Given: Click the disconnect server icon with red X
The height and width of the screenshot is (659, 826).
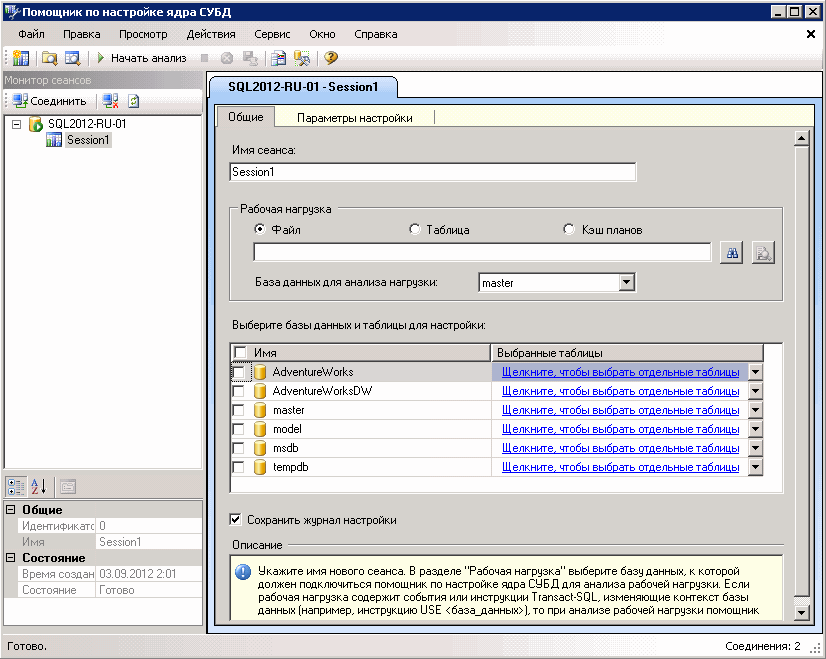Looking at the screenshot, I should pyautogui.click(x=110, y=101).
